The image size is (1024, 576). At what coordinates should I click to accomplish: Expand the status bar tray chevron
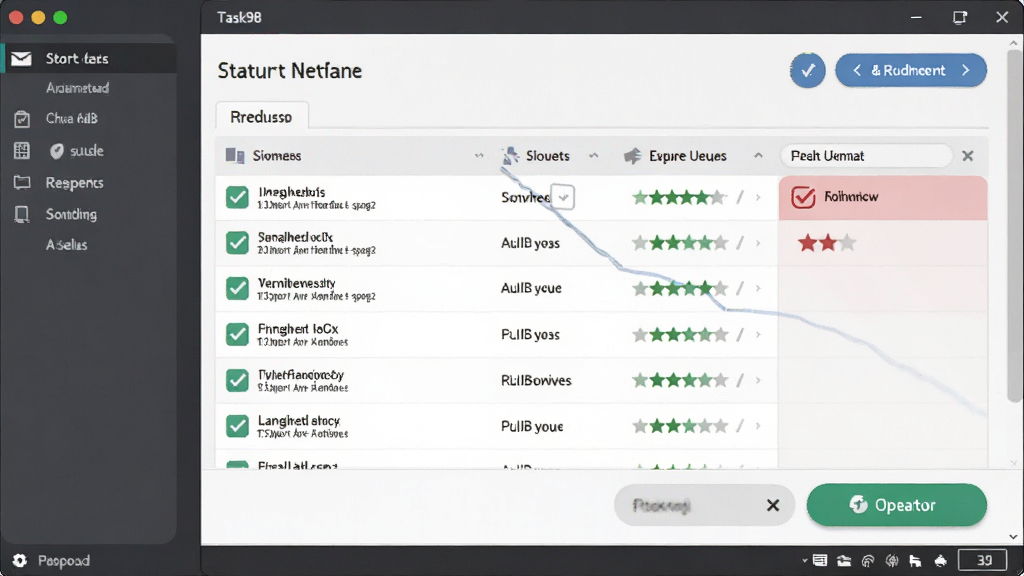pyautogui.click(x=805, y=560)
